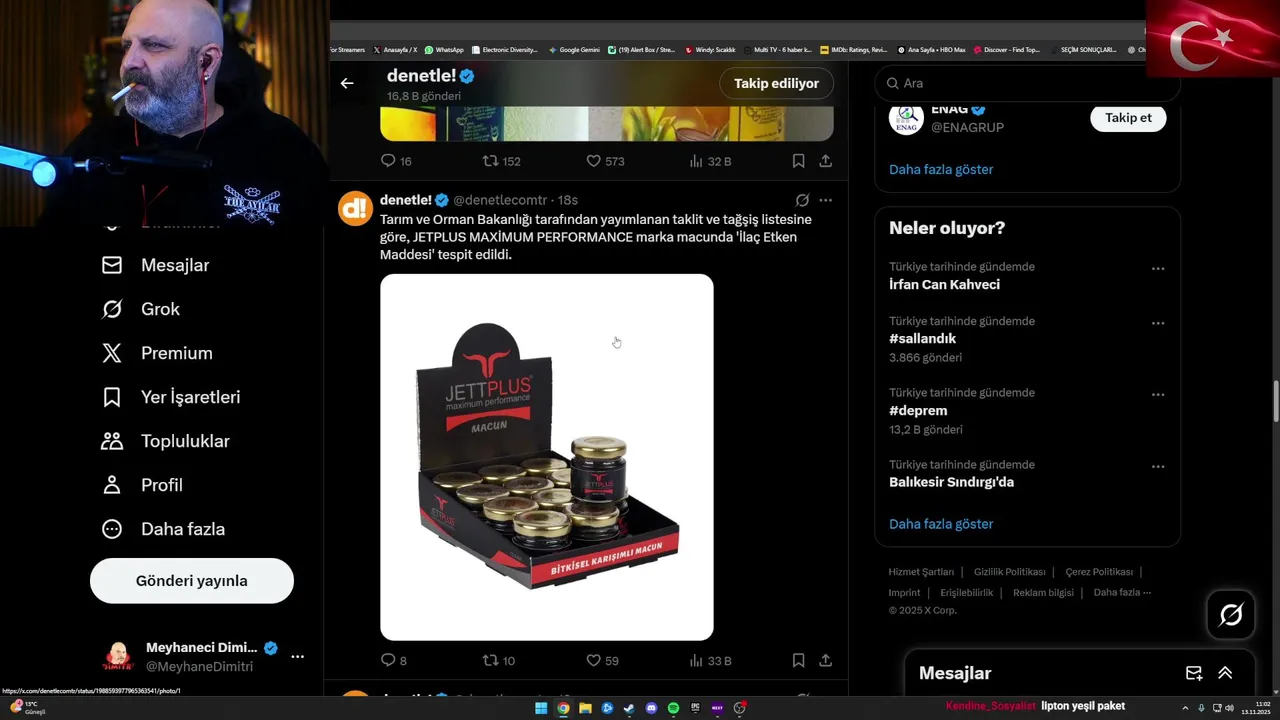This screenshot has width=1280, height=720.
Task: Open the Gizlilik Politikası footer link
Action: [x=1010, y=572]
